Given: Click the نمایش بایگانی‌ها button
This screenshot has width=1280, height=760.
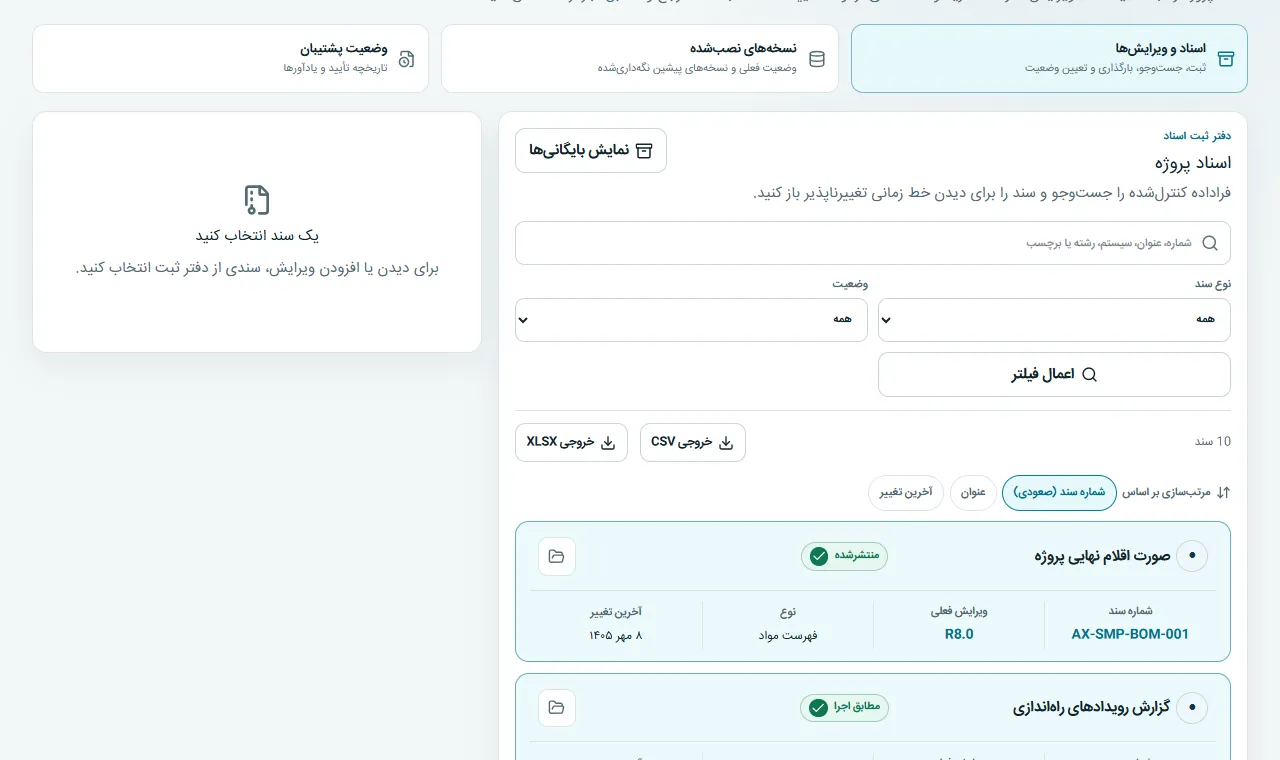Looking at the screenshot, I should [x=591, y=150].
